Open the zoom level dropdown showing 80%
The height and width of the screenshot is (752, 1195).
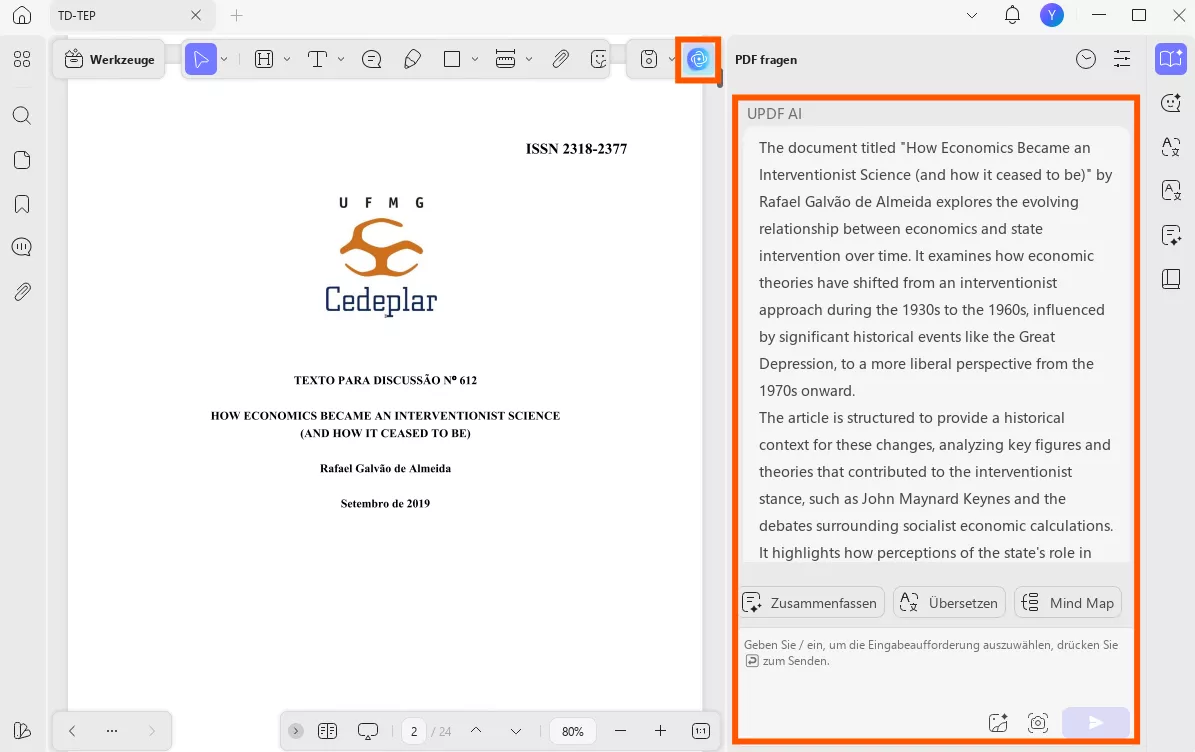[571, 731]
